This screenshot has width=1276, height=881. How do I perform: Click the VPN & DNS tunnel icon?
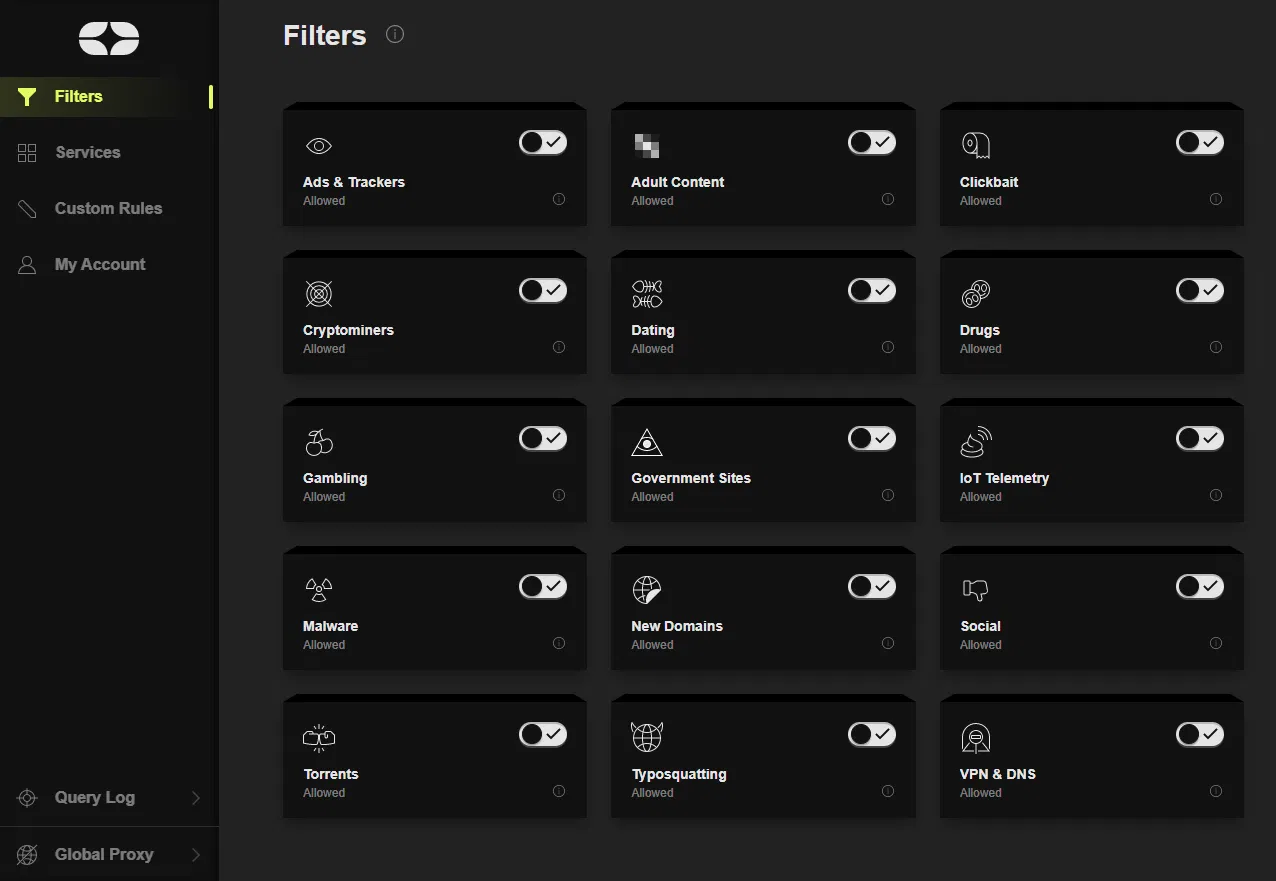coord(975,738)
